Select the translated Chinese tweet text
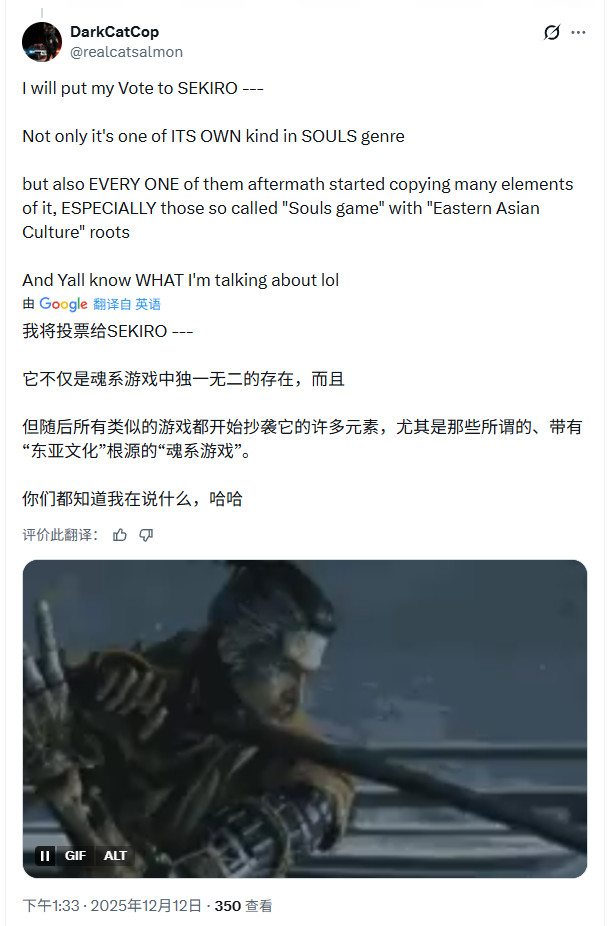614x926 pixels. (x=302, y=415)
